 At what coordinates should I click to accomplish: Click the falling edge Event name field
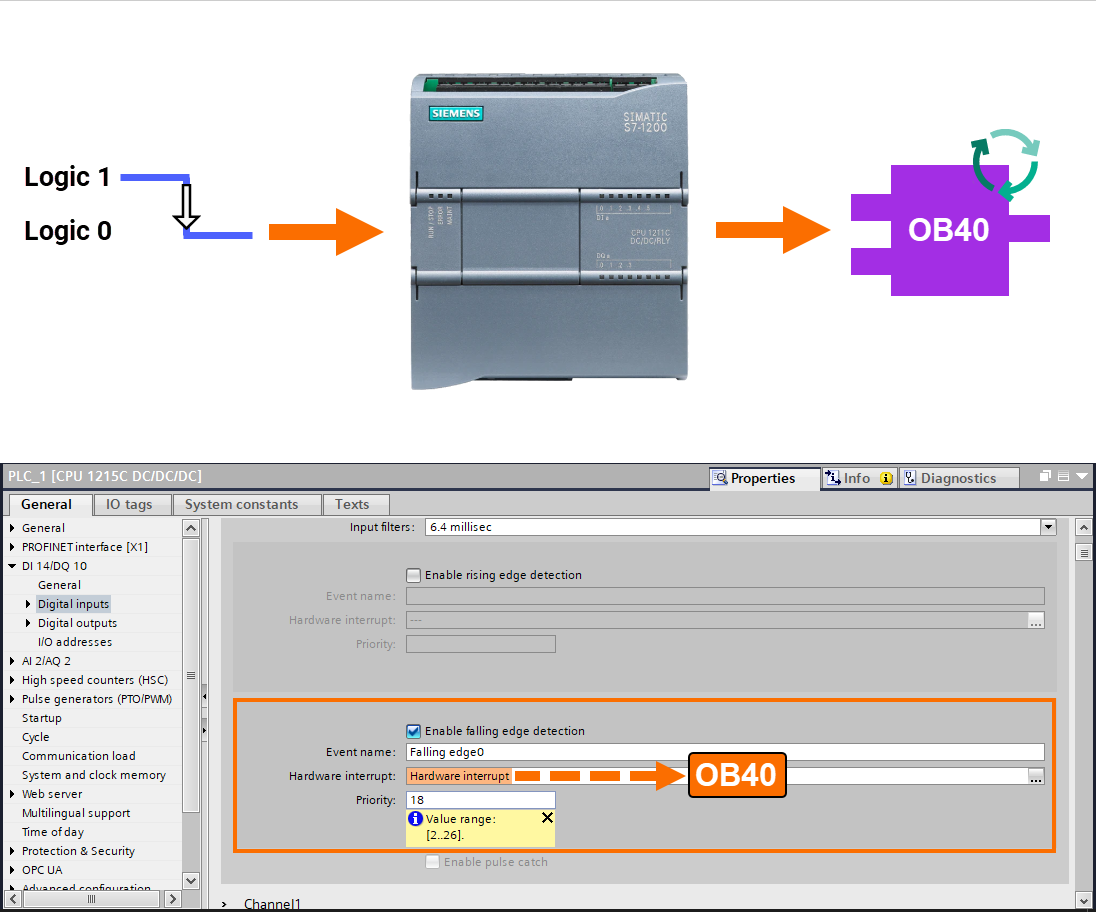[x=725, y=752]
